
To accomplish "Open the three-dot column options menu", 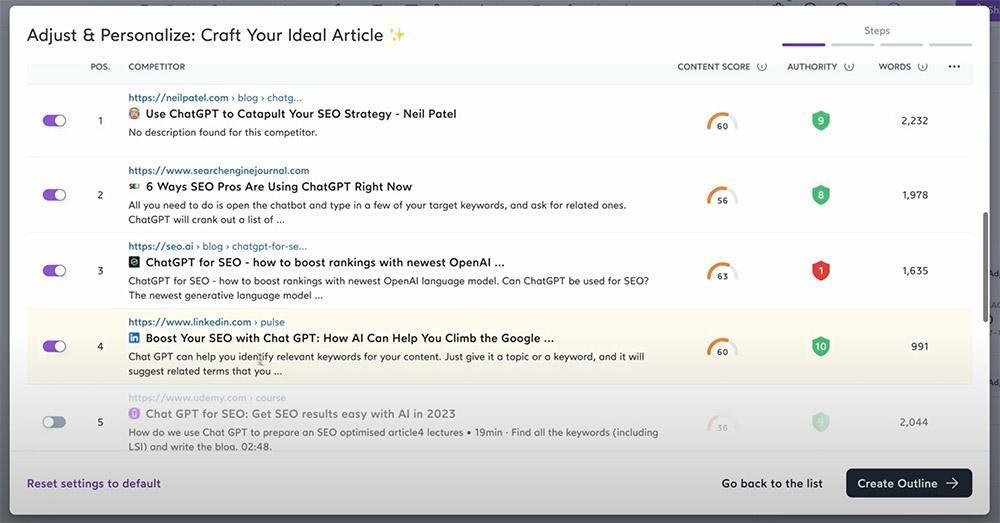I will [x=954, y=66].
